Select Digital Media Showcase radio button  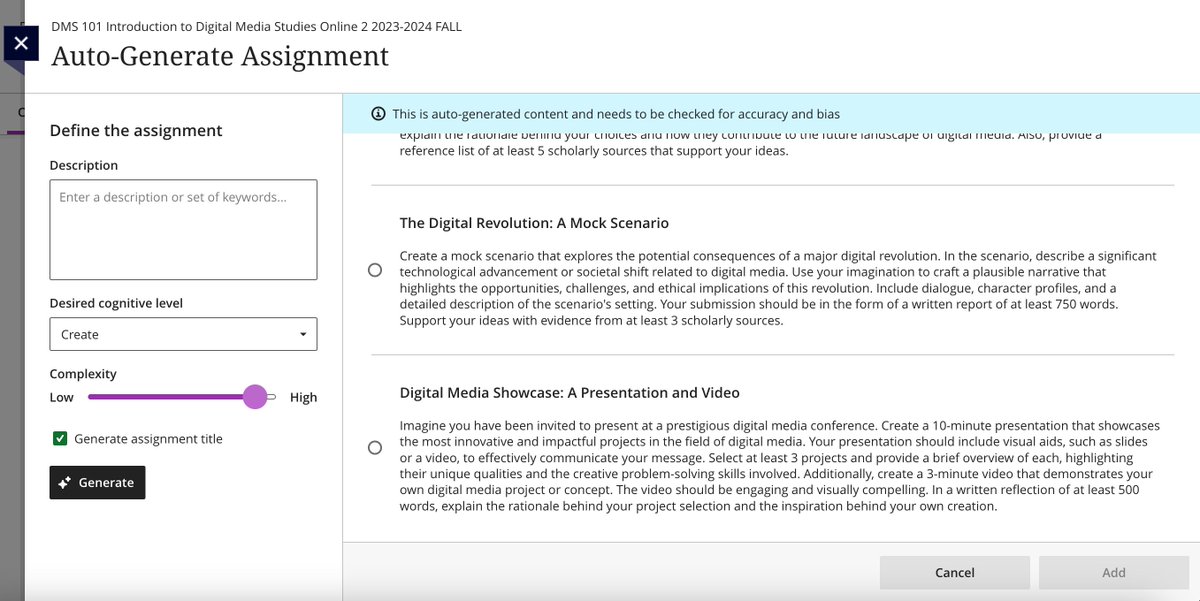pyautogui.click(x=375, y=447)
